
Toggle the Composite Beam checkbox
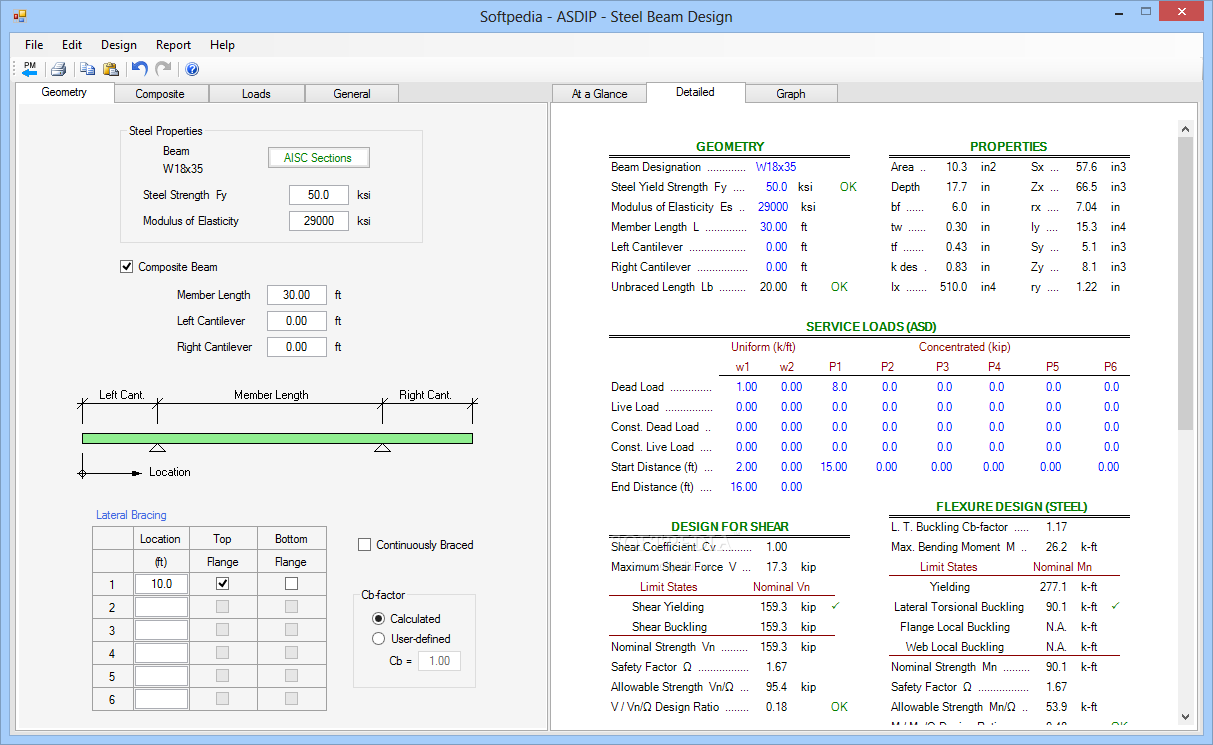pyautogui.click(x=126, y=267)
